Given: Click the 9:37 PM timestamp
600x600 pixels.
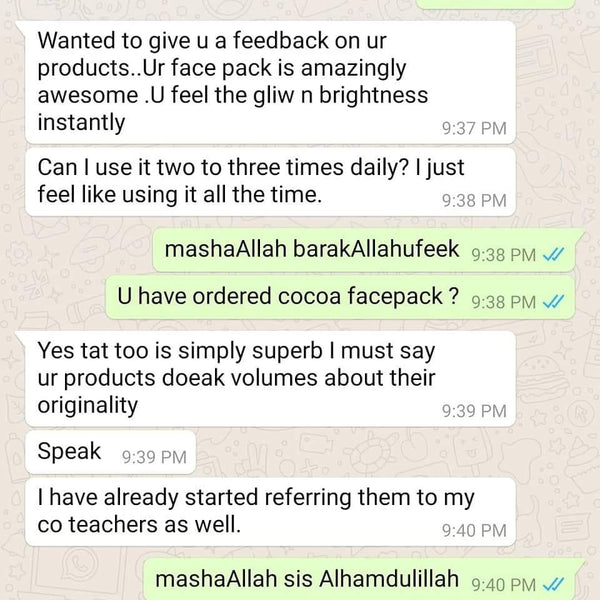Looking at the screenshot, I should 474,128.
